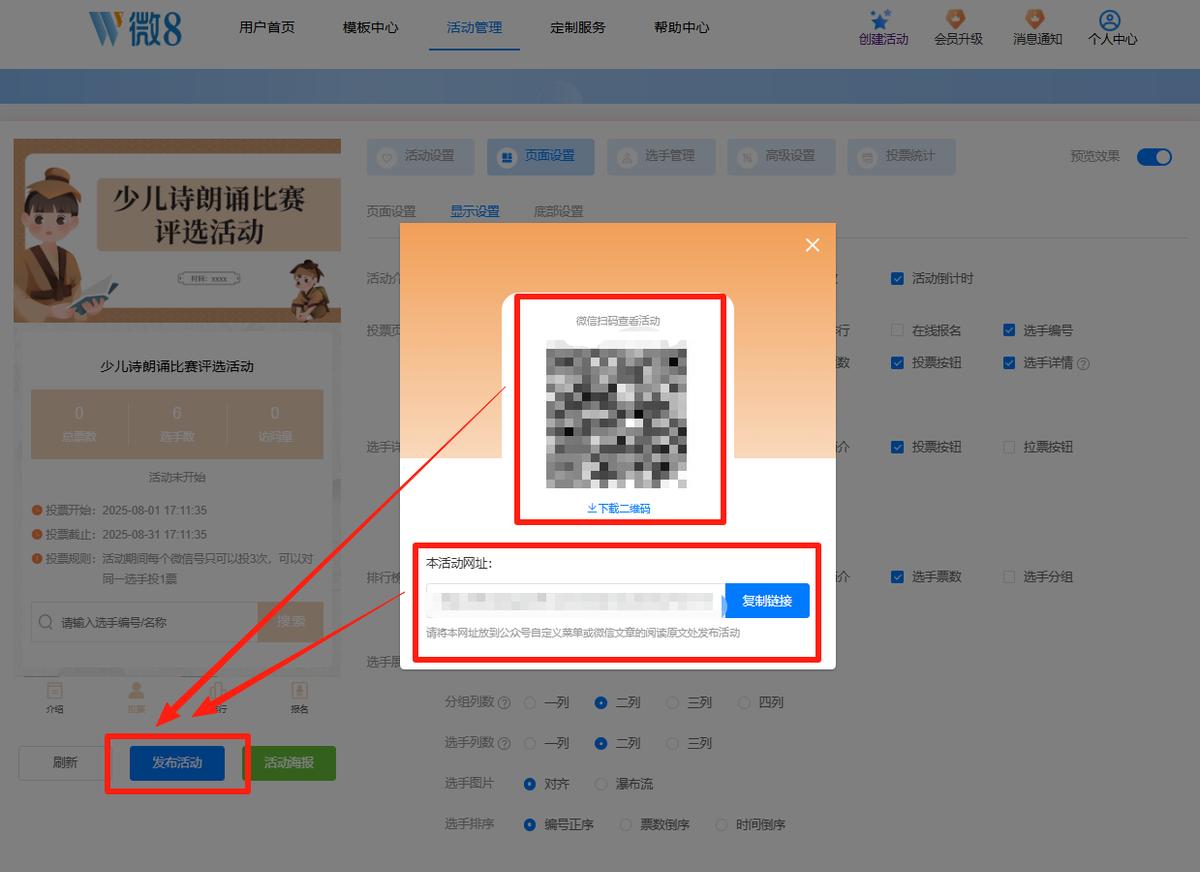Turn off the 预览效果 switch

click(x=1154, y=157)
